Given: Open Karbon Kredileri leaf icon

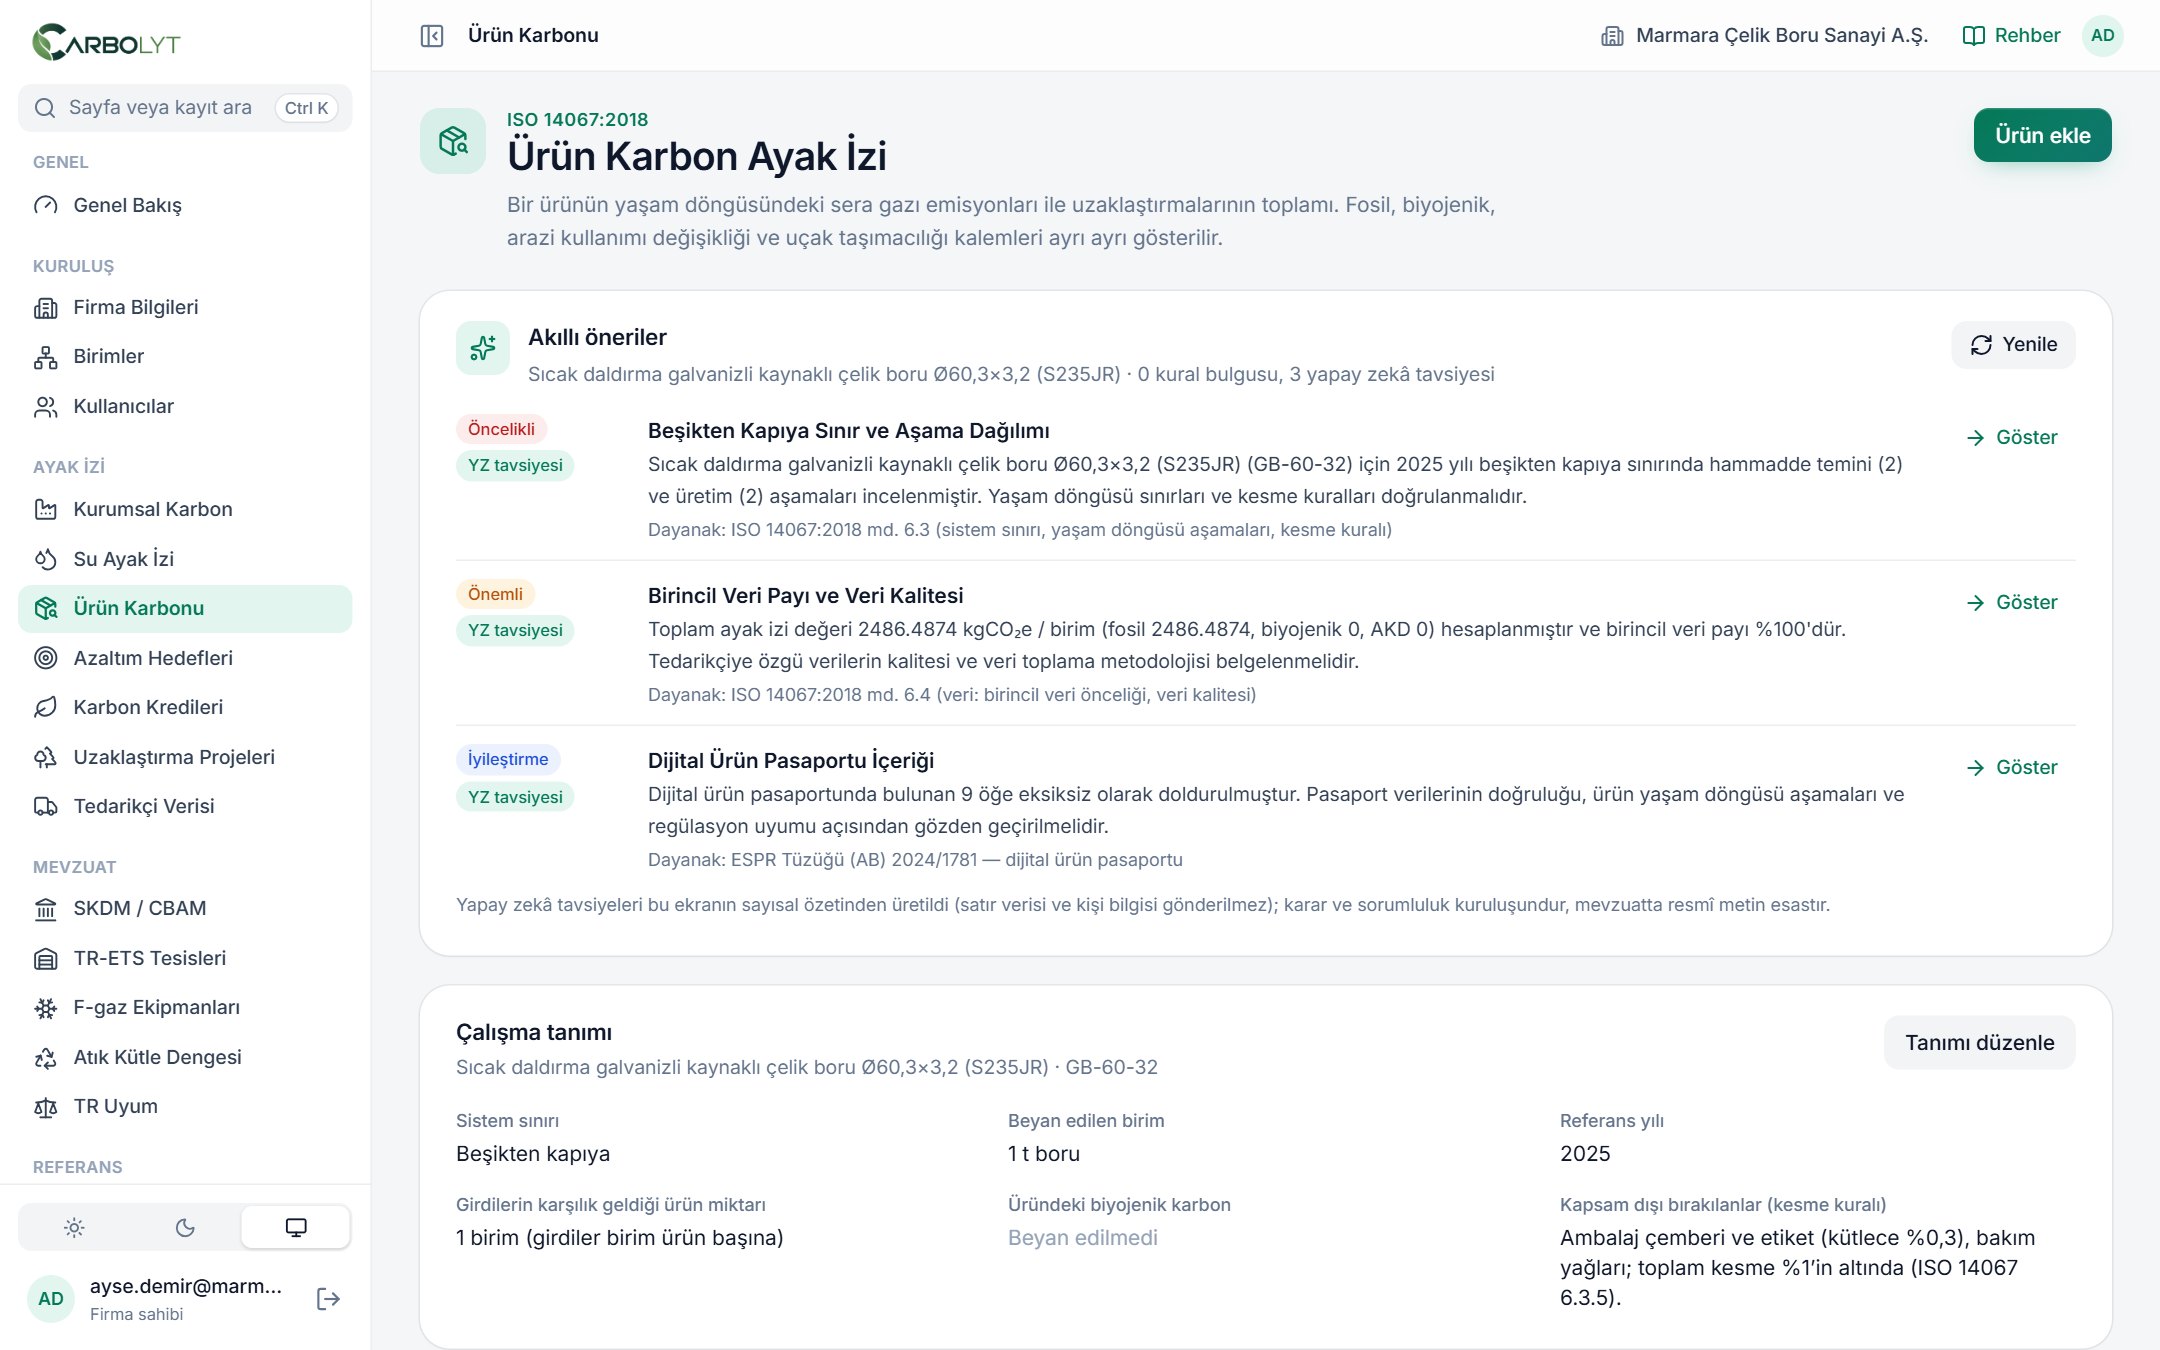Looking at the screenshot, I should tap(46, 708).
